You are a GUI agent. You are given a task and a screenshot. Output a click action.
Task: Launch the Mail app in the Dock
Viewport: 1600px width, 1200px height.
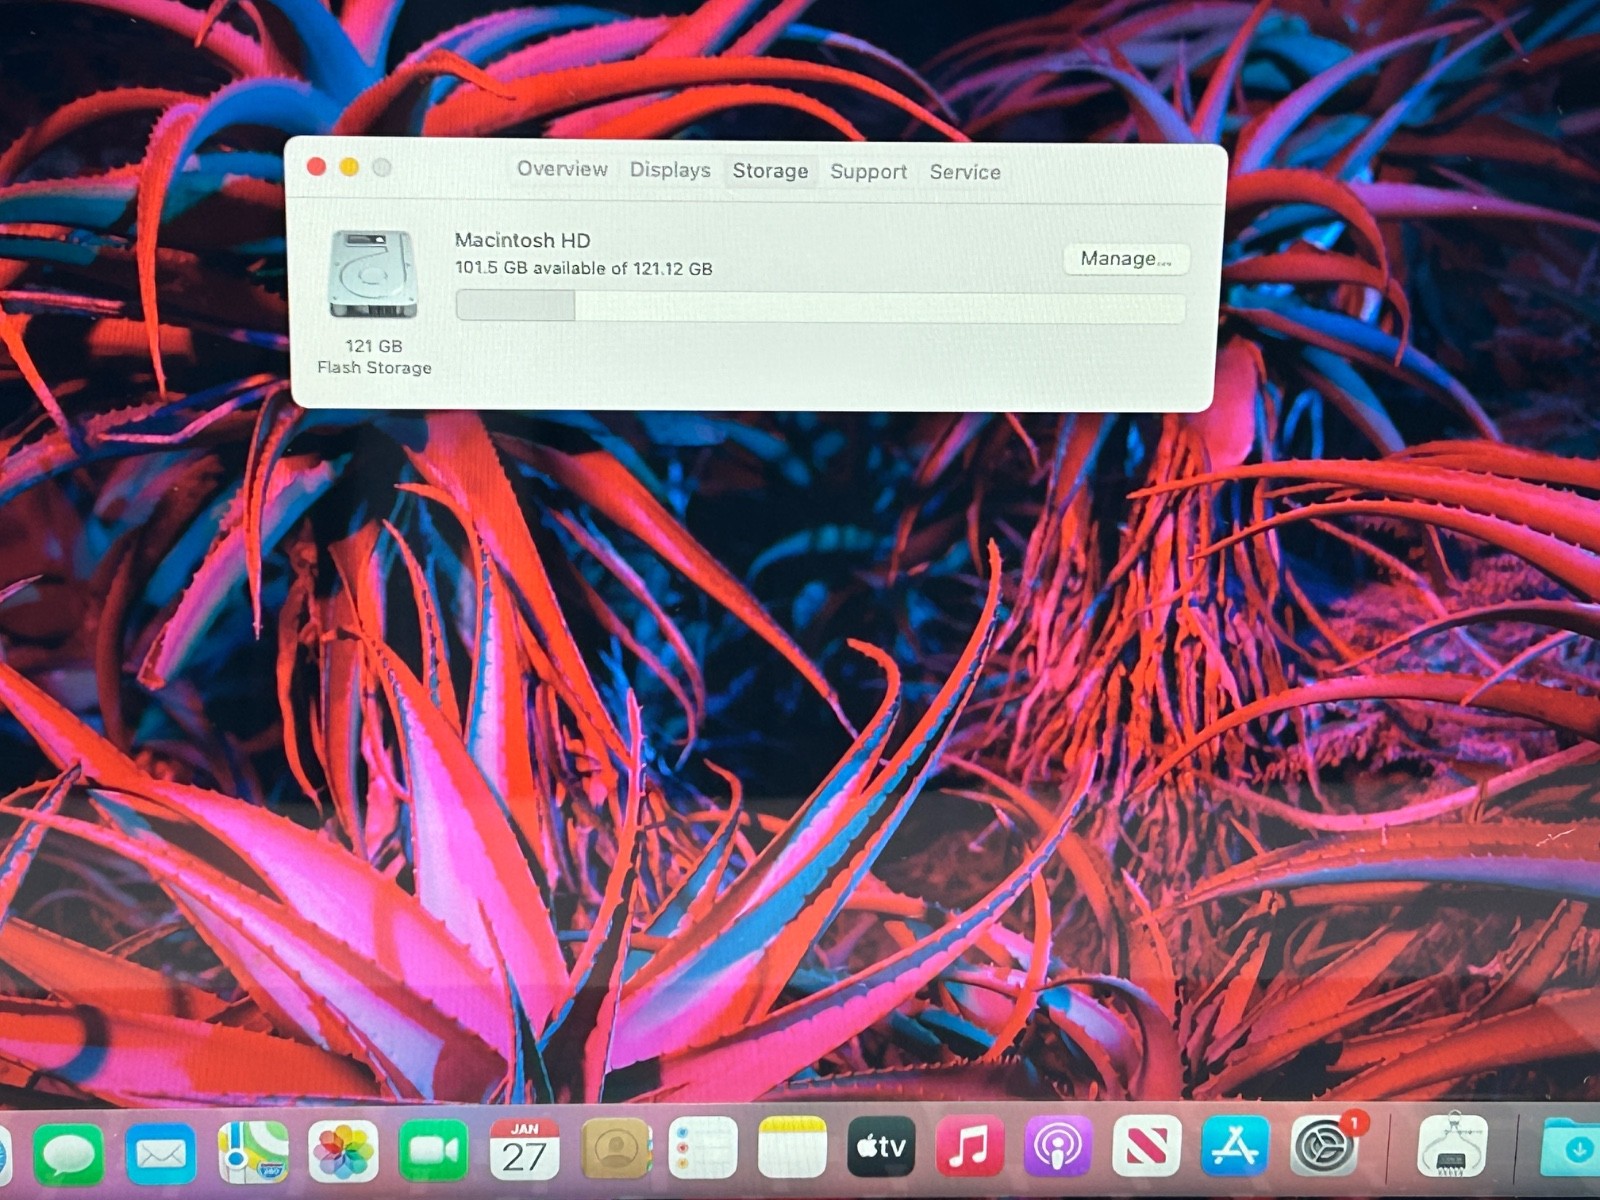(161, 1154)
